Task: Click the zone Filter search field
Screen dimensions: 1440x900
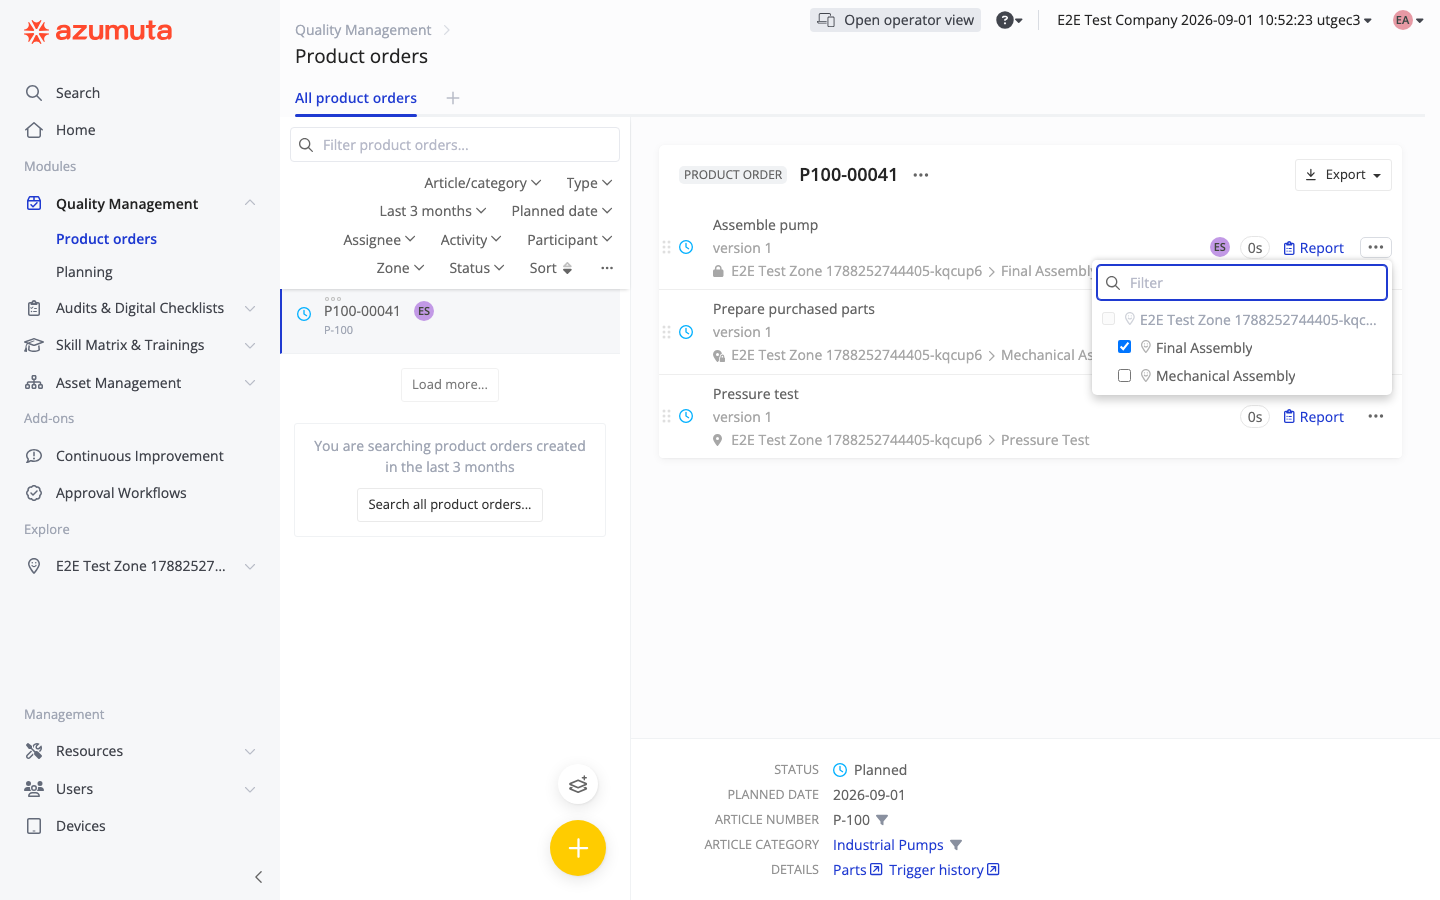Action: pos(1242,283)
